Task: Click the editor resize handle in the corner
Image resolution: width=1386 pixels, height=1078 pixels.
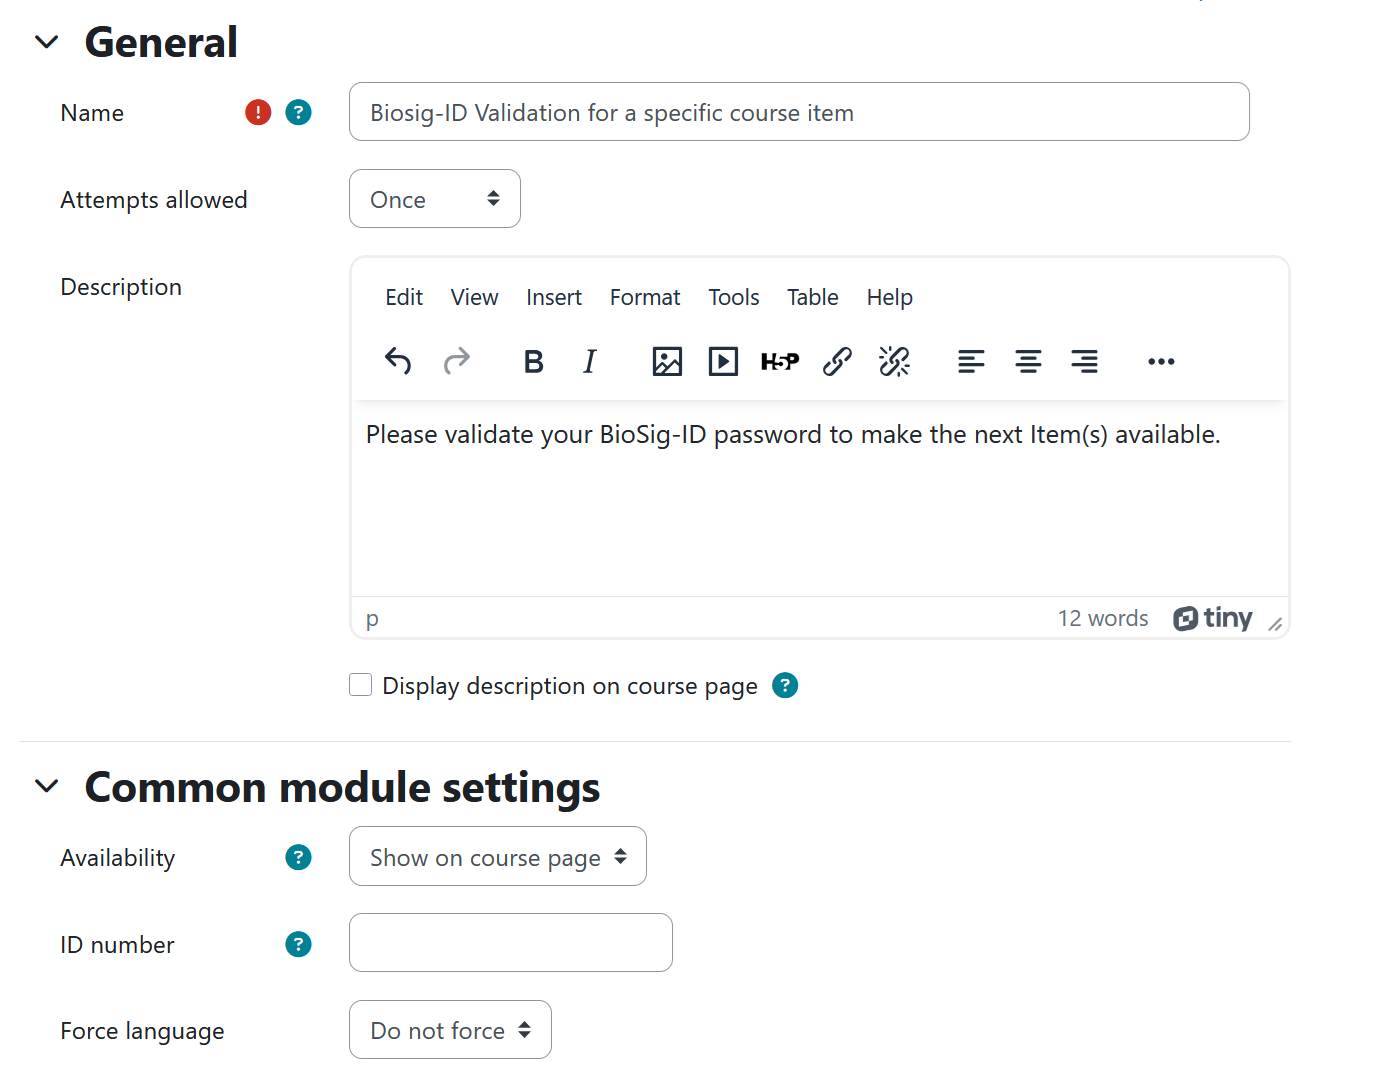Action: tap(1275, 624)
